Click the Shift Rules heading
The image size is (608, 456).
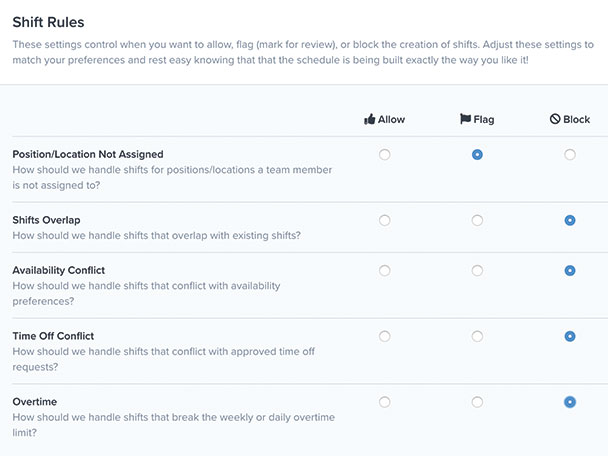click(48, 22)
